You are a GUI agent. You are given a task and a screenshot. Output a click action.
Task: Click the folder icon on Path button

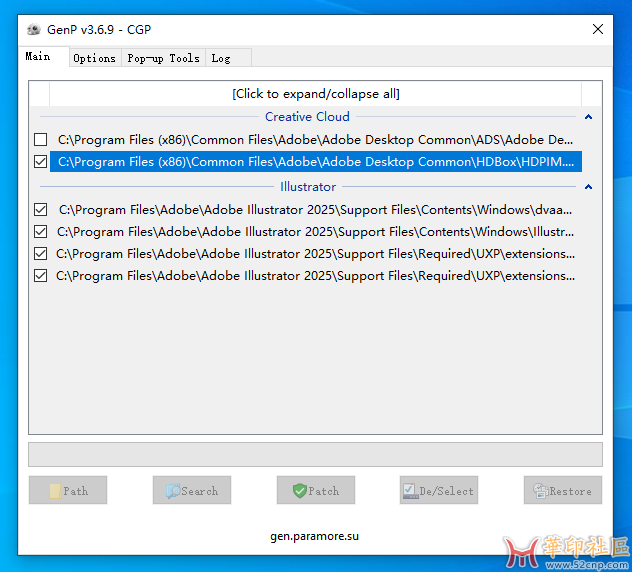point(55,491)
